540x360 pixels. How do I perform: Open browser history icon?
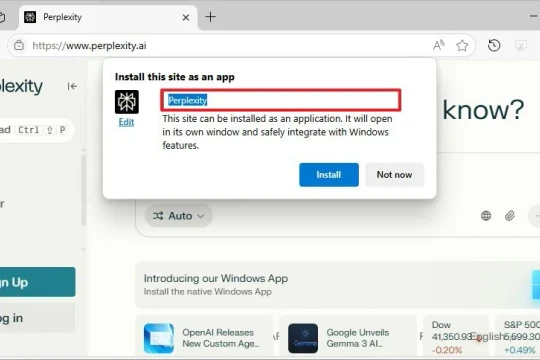point(494,45)
